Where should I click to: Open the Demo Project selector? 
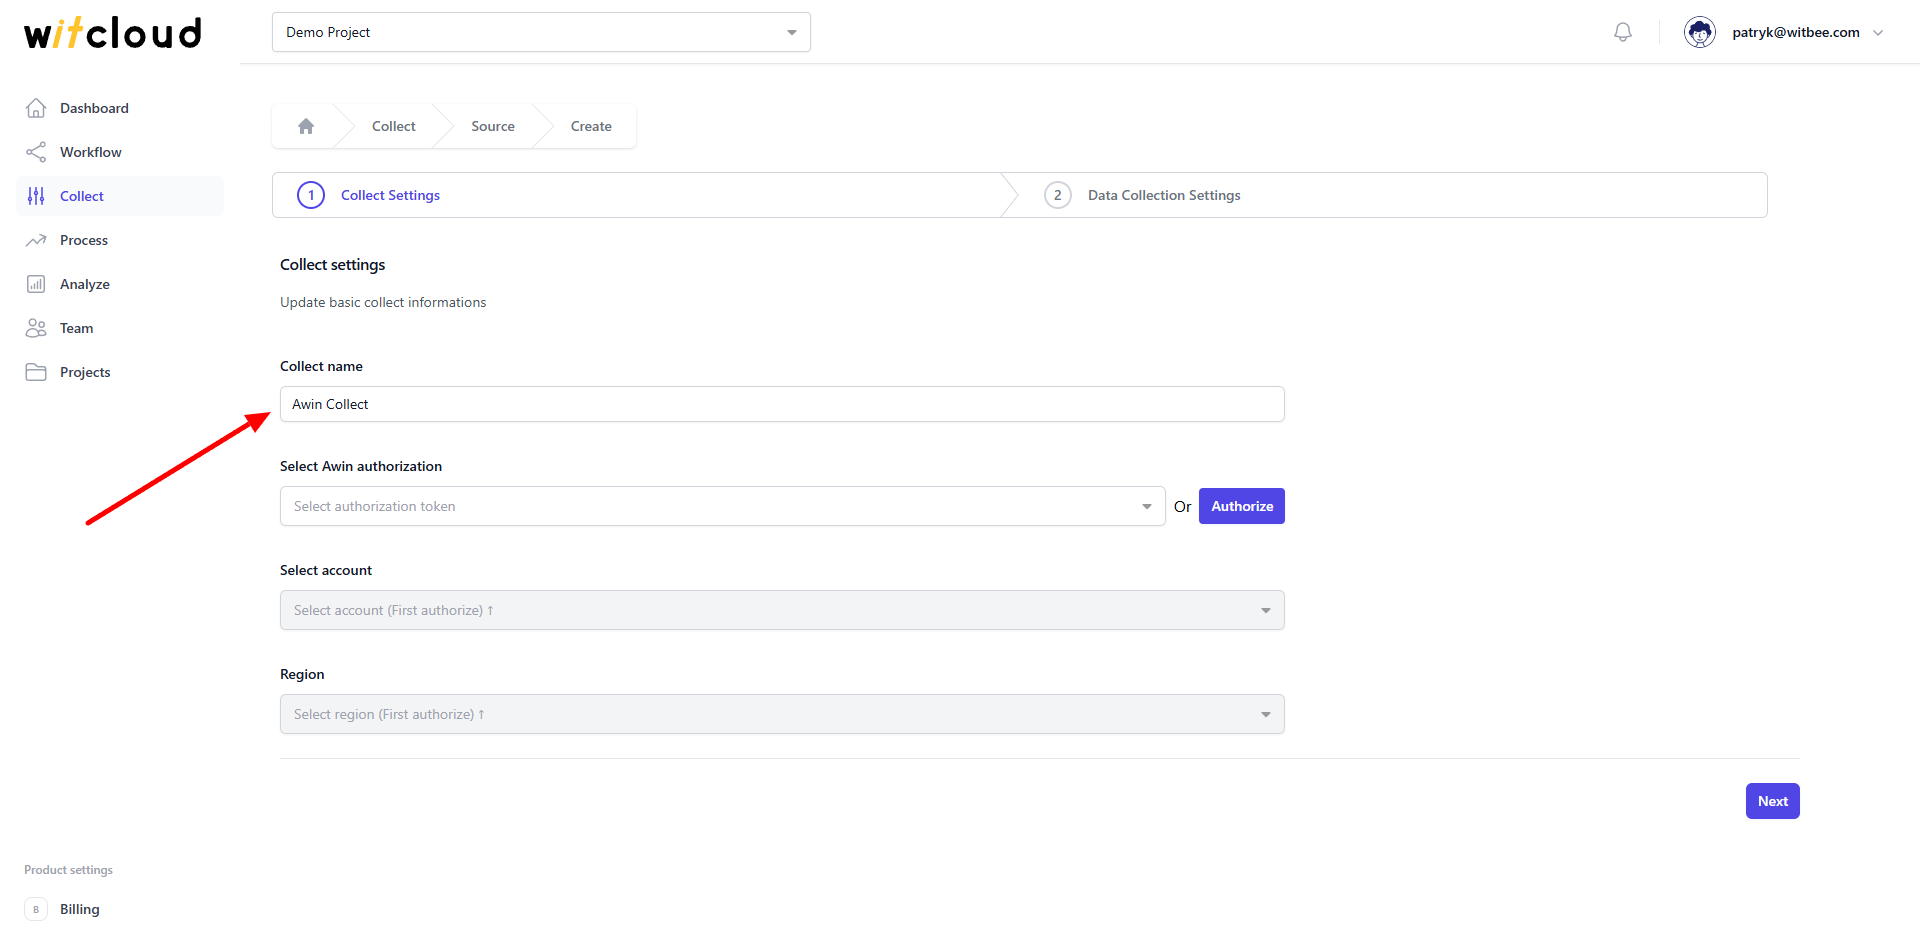[x=541, y=32]
